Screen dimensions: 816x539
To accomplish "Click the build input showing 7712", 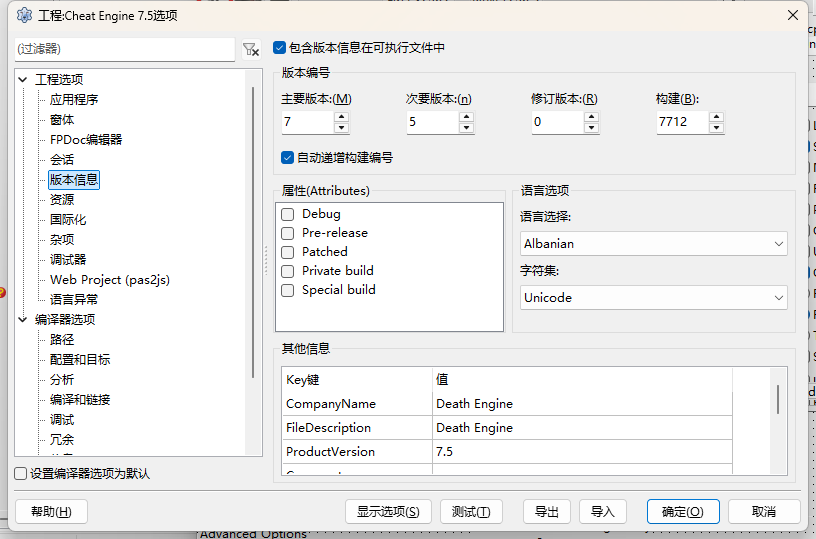I will point(683,122).
